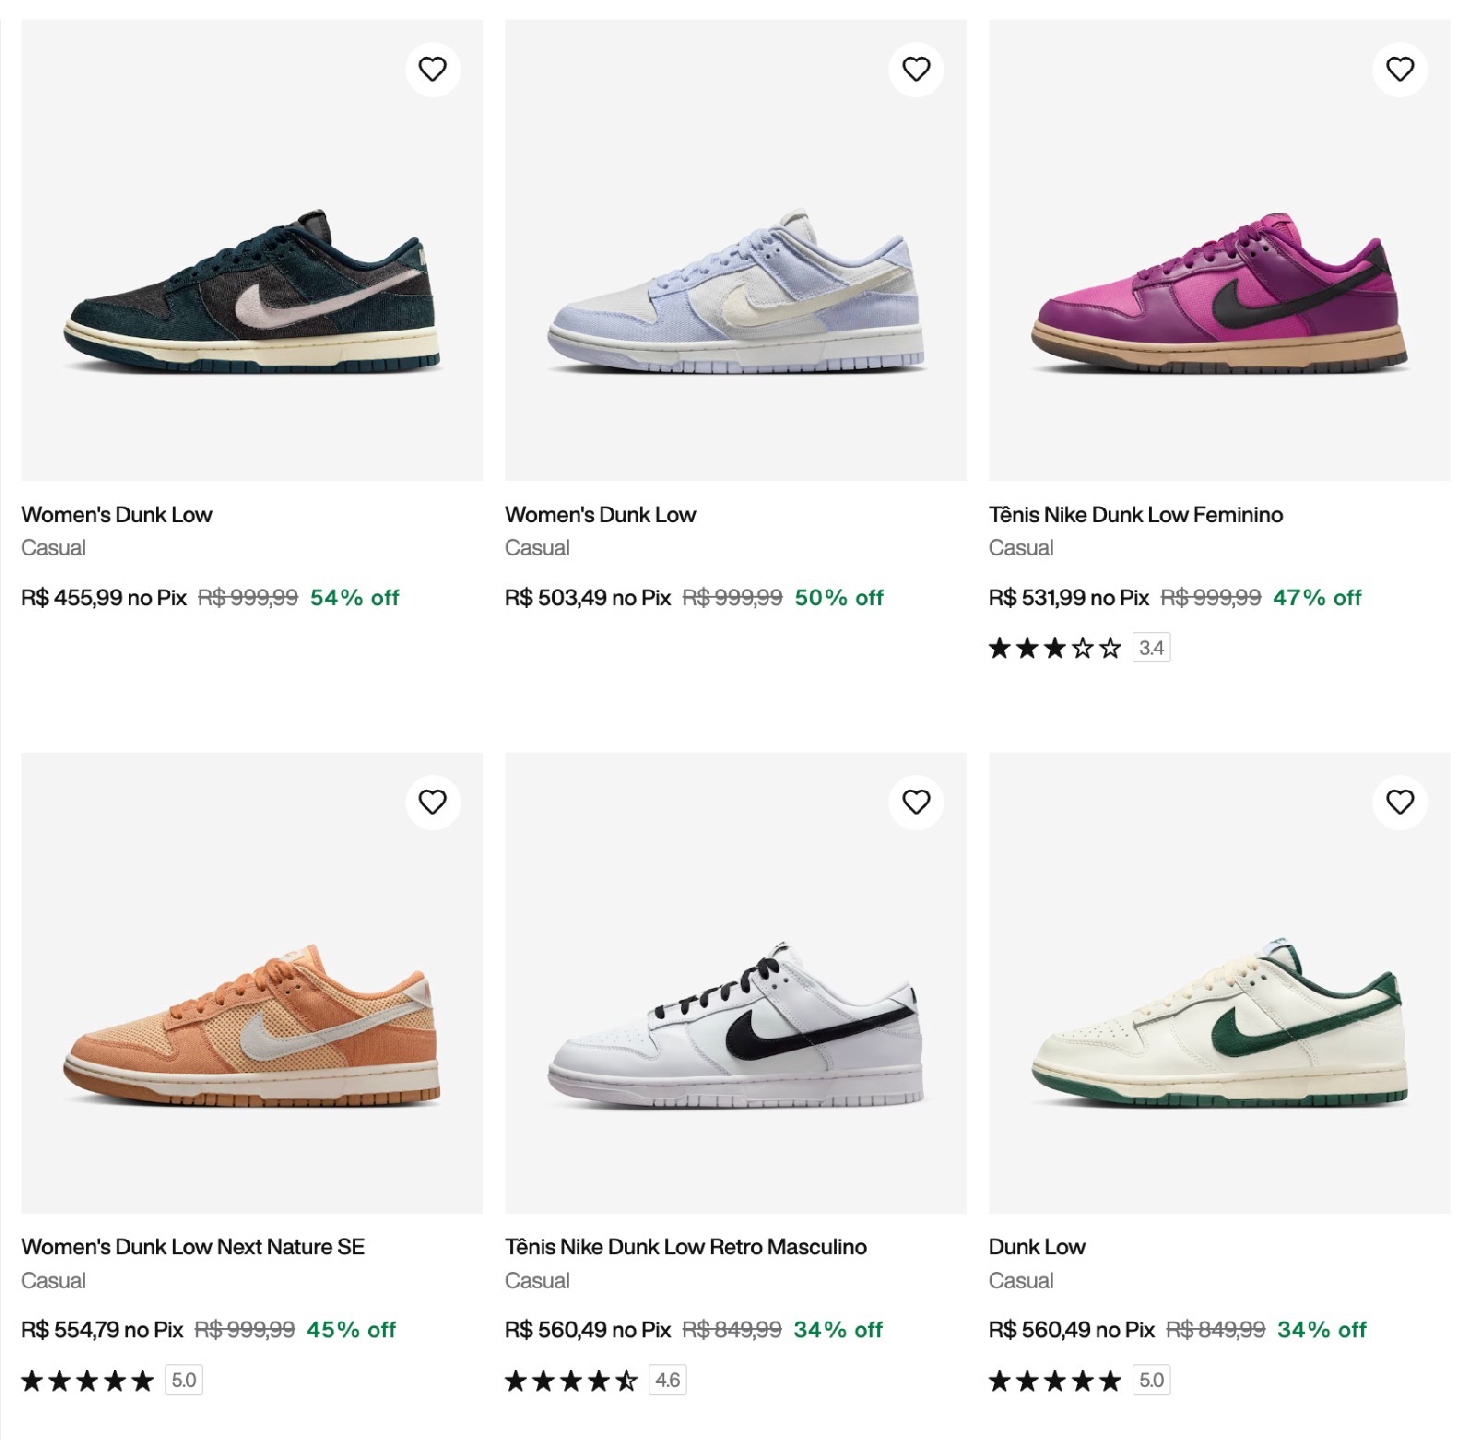The image size is (1475, 1440).
Task: Click heart on green-and-cream Dunk Low
Action: (1400, 802)
